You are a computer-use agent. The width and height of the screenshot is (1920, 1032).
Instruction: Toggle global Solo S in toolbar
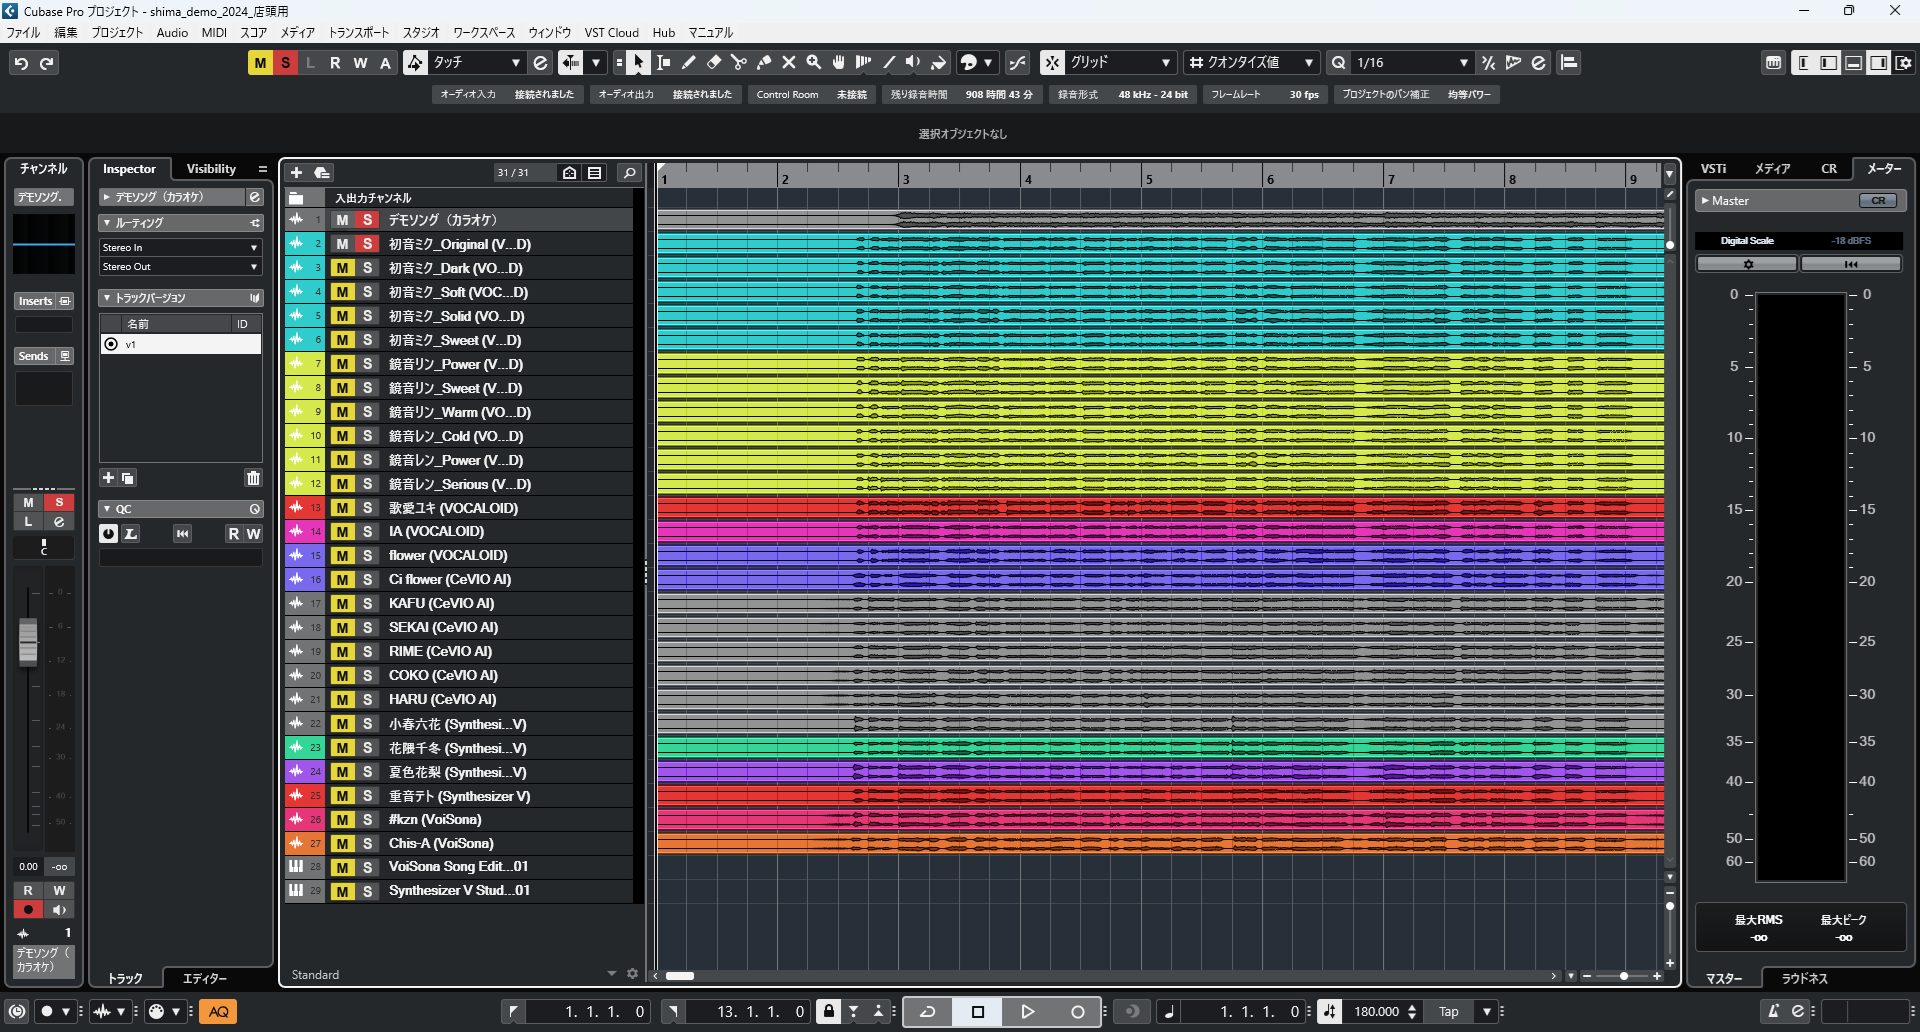[x=285, y=63]
